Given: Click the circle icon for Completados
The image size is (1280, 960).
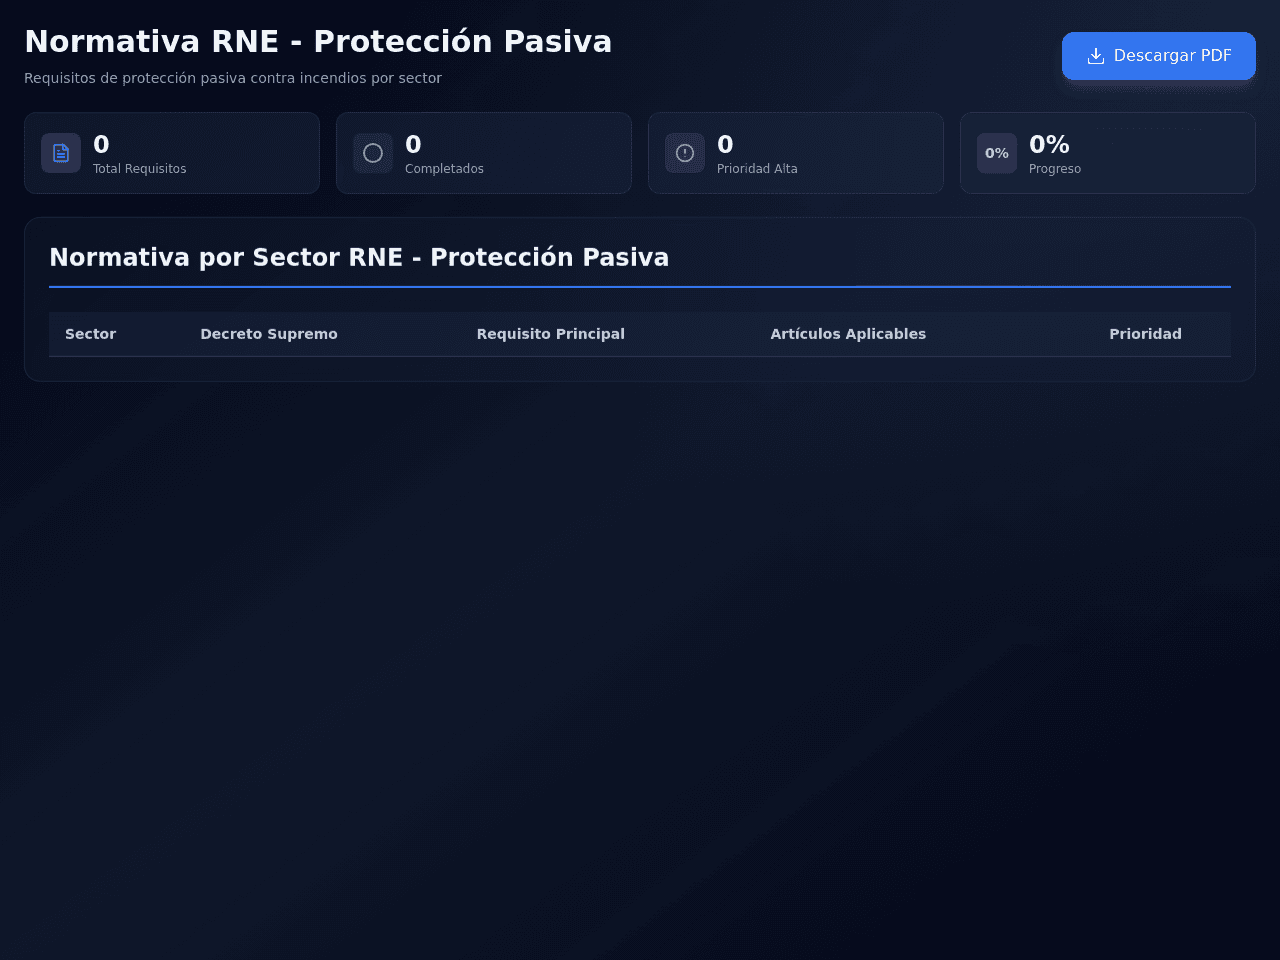Looking at the screenshot, I should (x=373, y=153).
